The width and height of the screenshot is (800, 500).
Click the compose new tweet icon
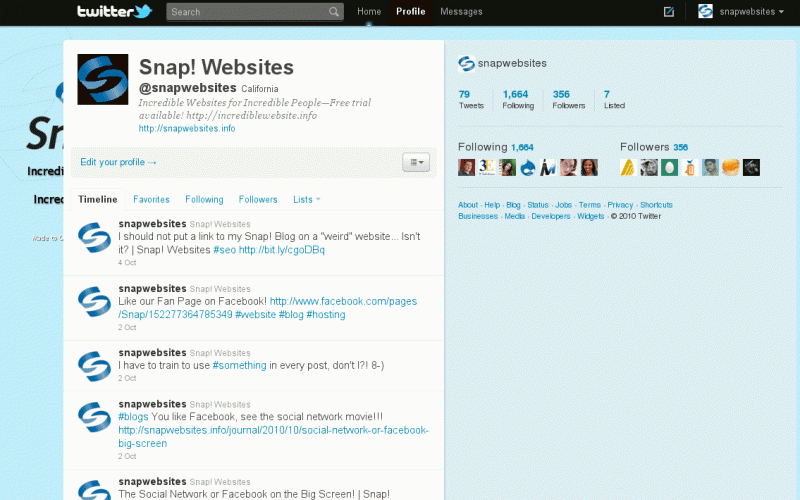tap(669, 12)
